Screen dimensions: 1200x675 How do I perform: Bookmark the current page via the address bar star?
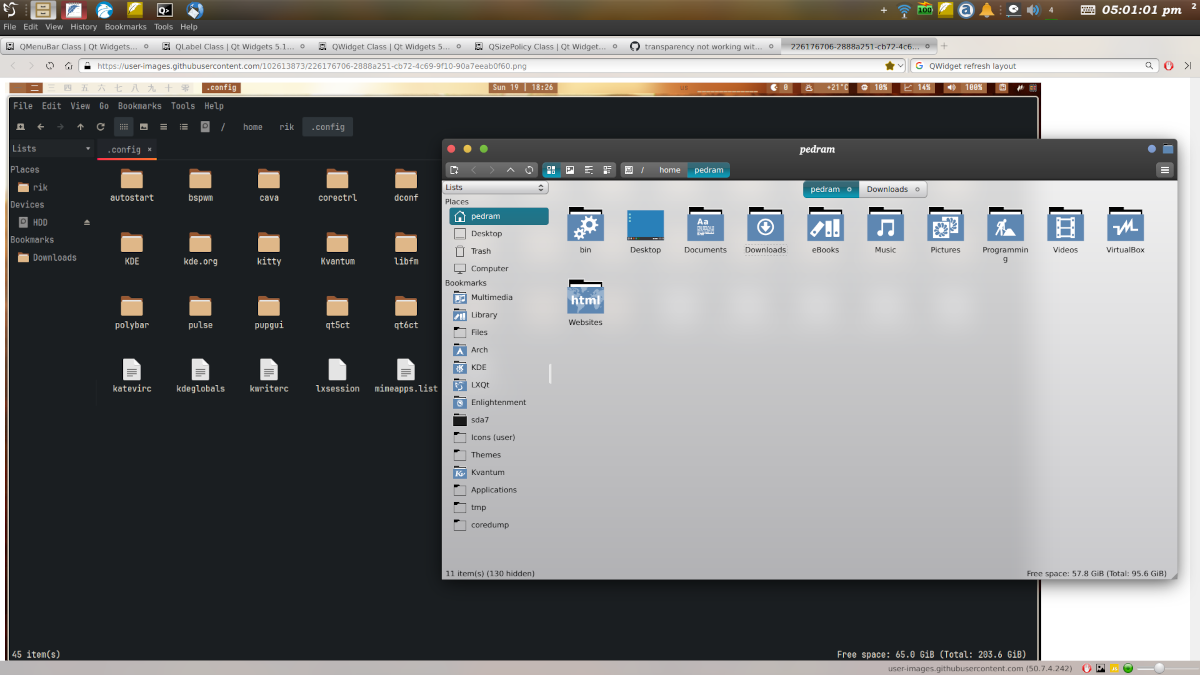click(x=889, y=66)
